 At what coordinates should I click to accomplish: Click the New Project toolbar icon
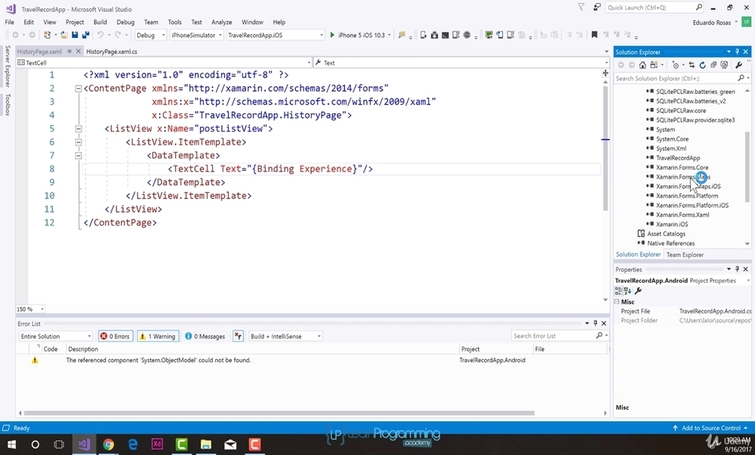[x=47, y=35]
